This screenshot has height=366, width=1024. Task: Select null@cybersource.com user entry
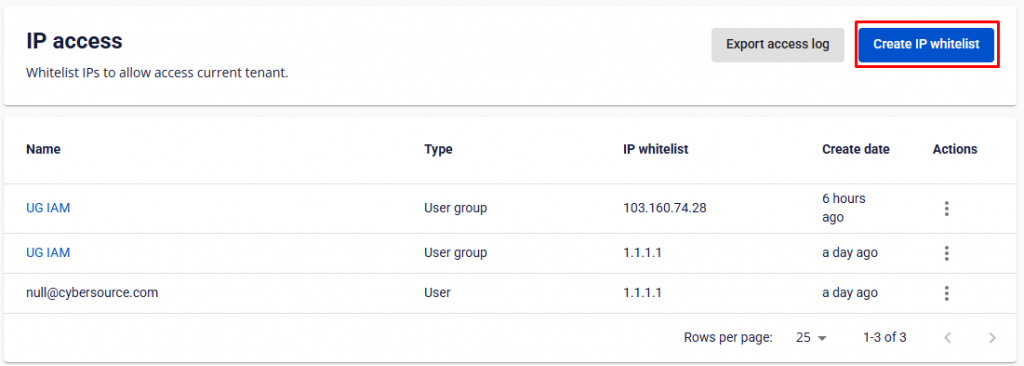click(92, 293)
